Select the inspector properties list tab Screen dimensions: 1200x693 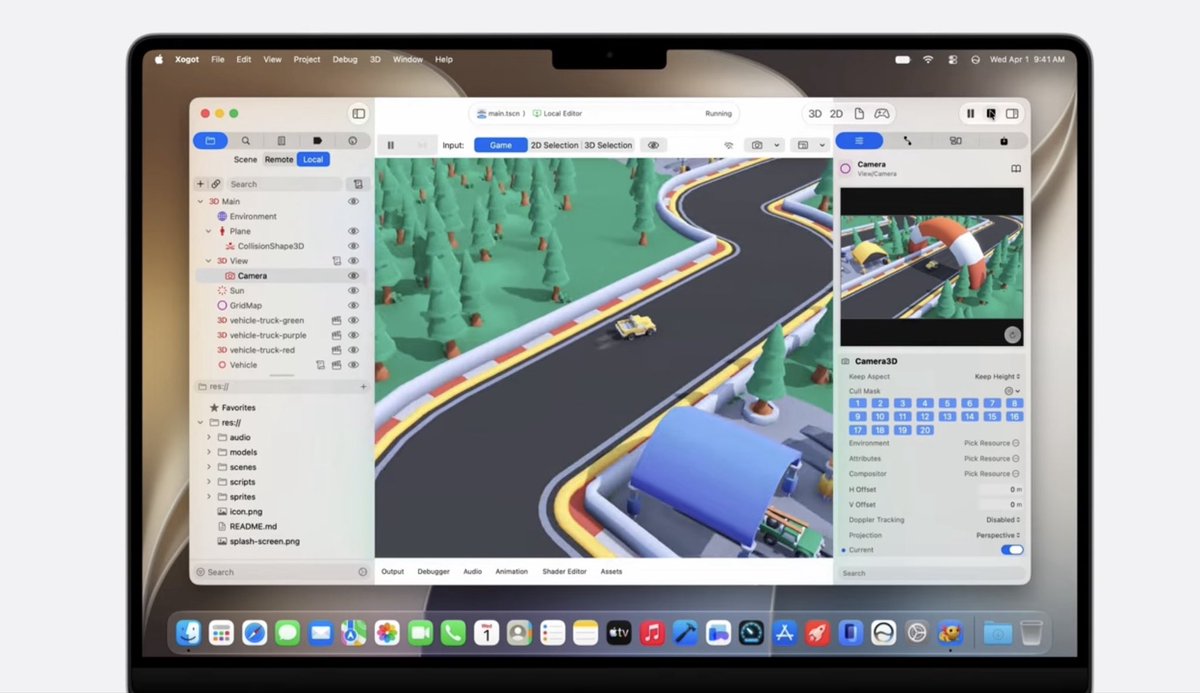[859, 141]
